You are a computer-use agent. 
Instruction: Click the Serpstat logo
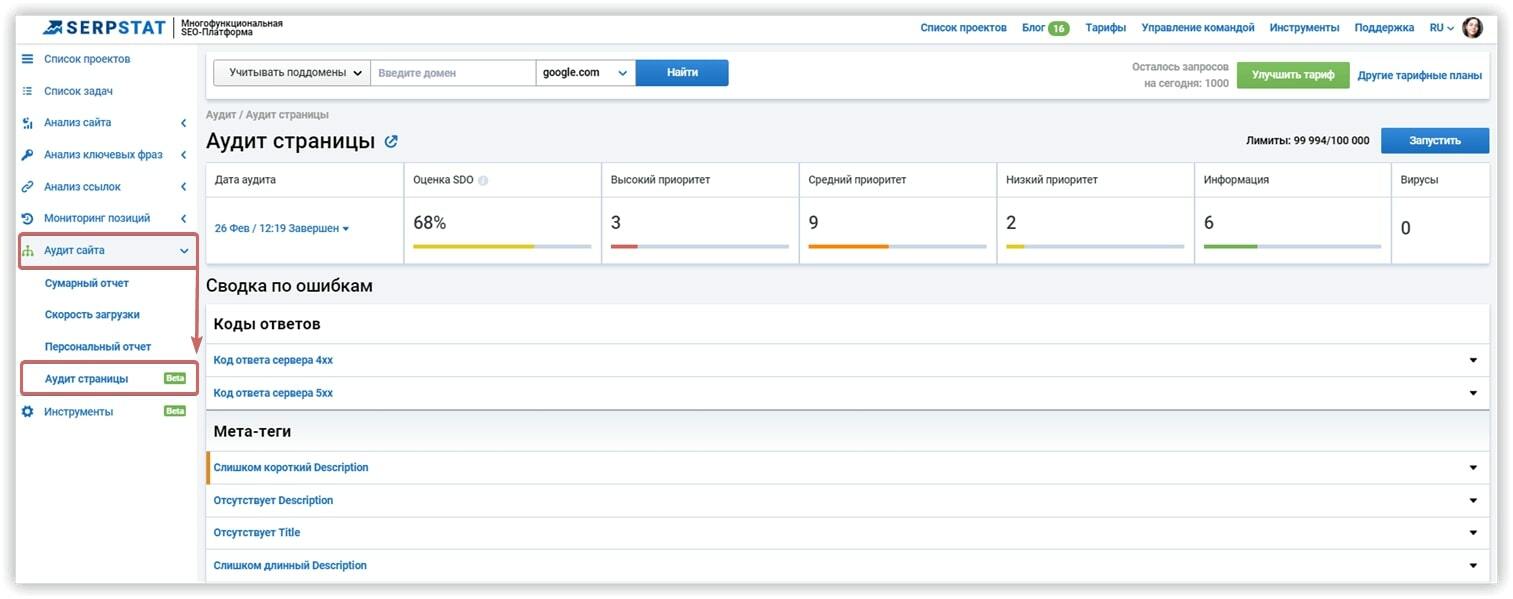click(x=104, y=27)
